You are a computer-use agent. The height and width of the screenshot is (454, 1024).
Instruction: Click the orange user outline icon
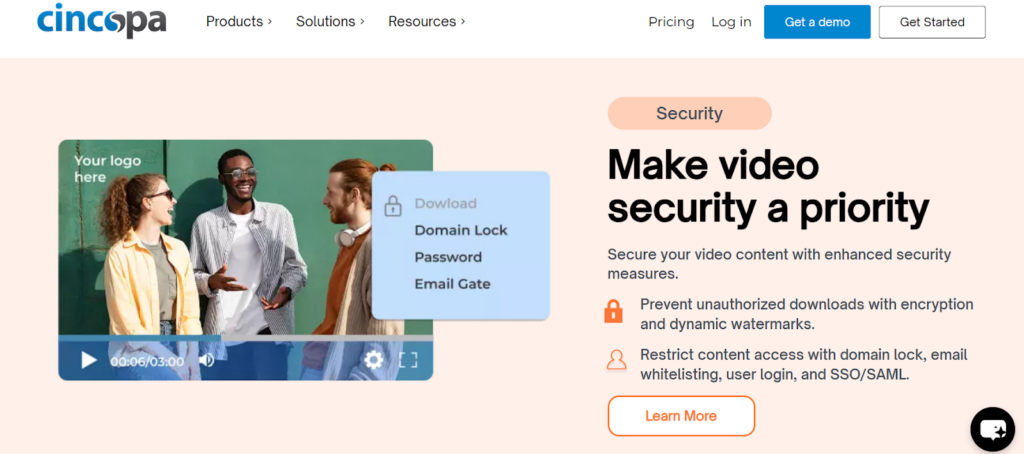click(x=614, y=360)
